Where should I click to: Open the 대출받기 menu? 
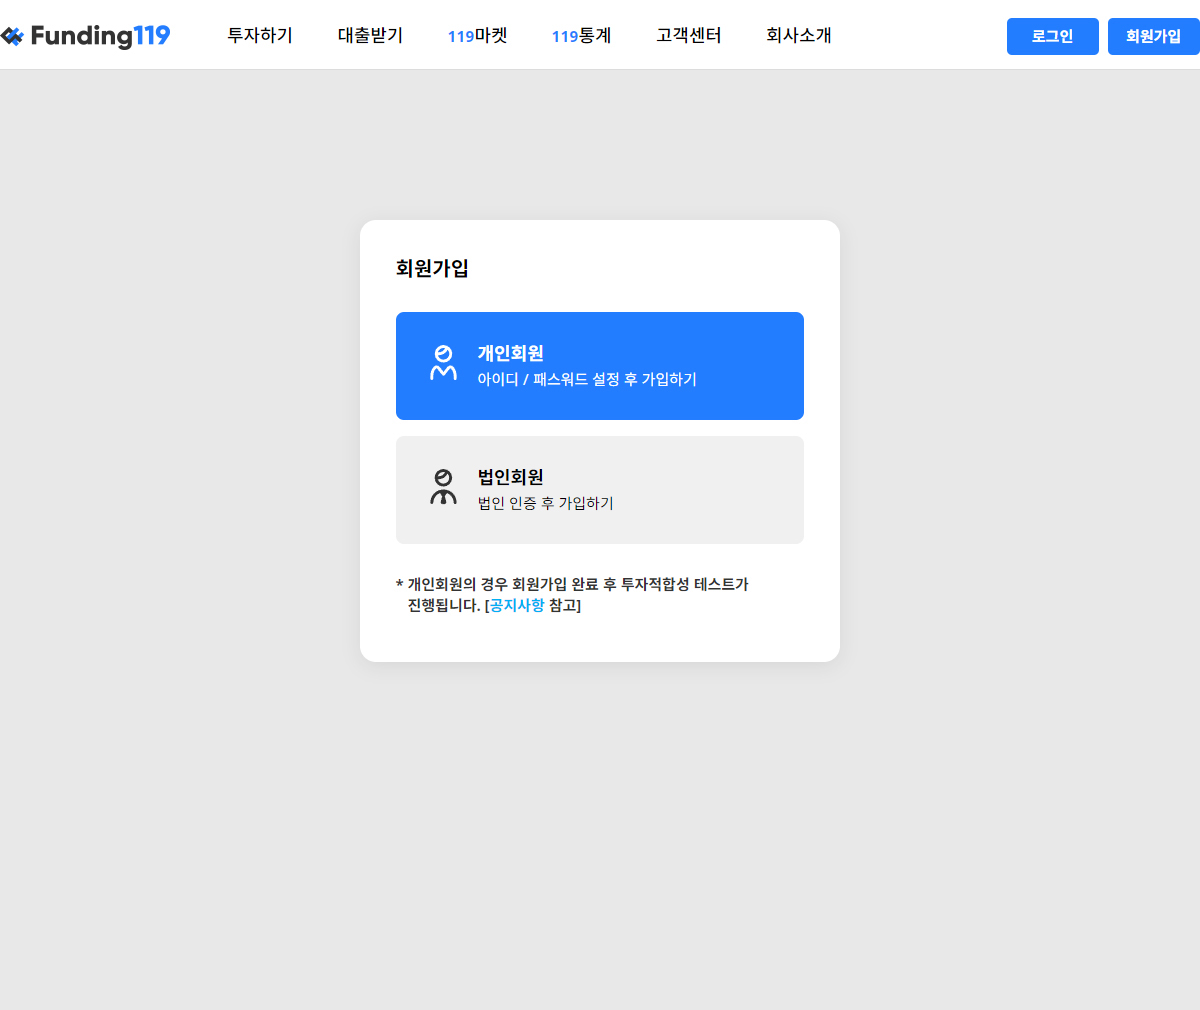pos(370,35)
